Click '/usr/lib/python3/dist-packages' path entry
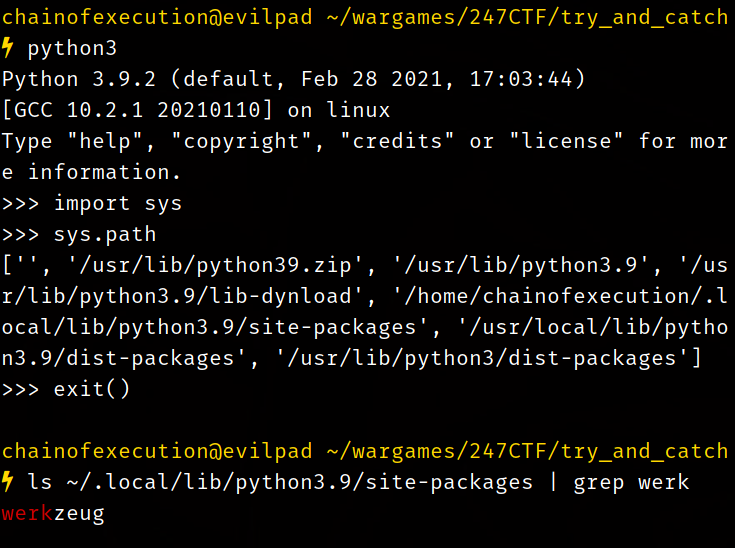 pyautogui.click(x=482, y=358)
